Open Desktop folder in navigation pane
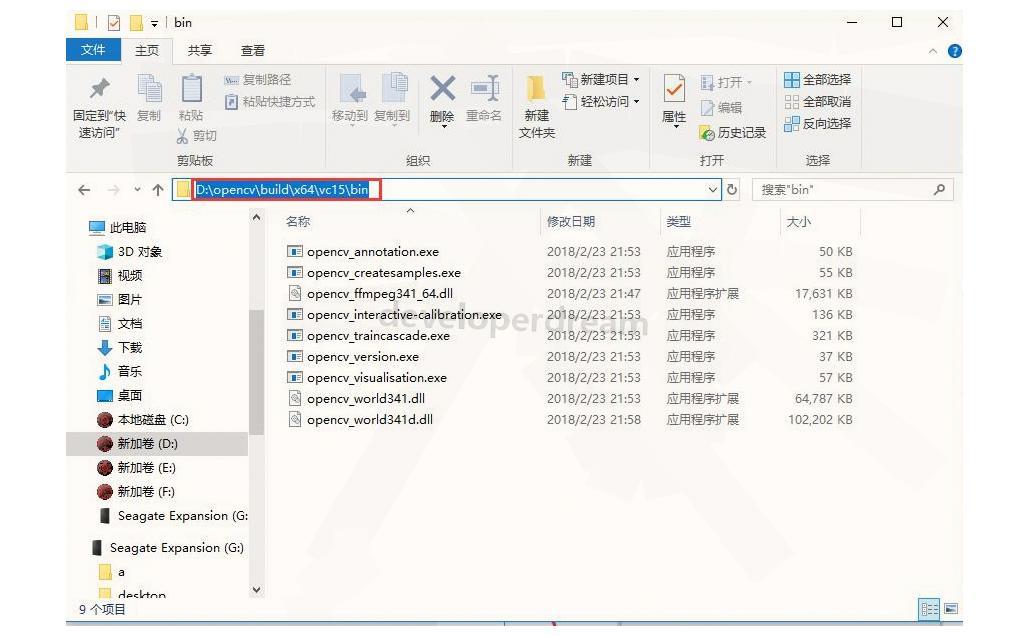Screen dimensions: 1029x636 [120, 395]
